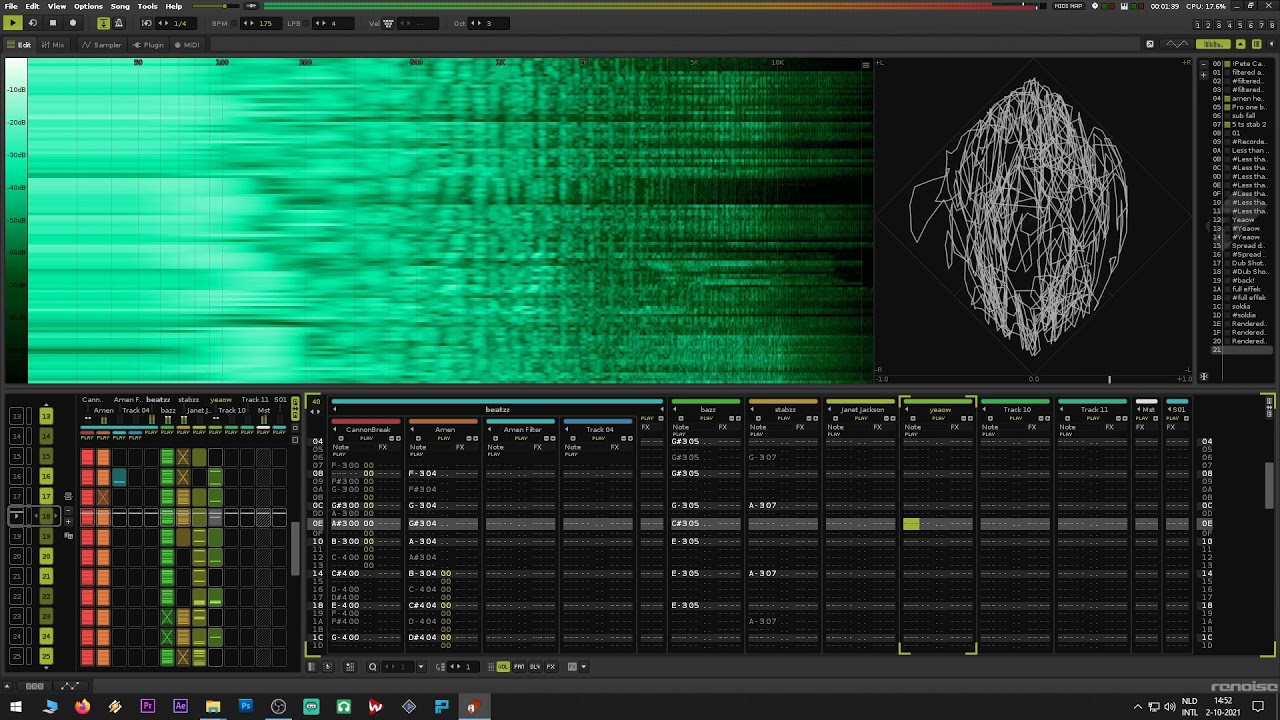Toggle the DLY column button

click(535, 667)
